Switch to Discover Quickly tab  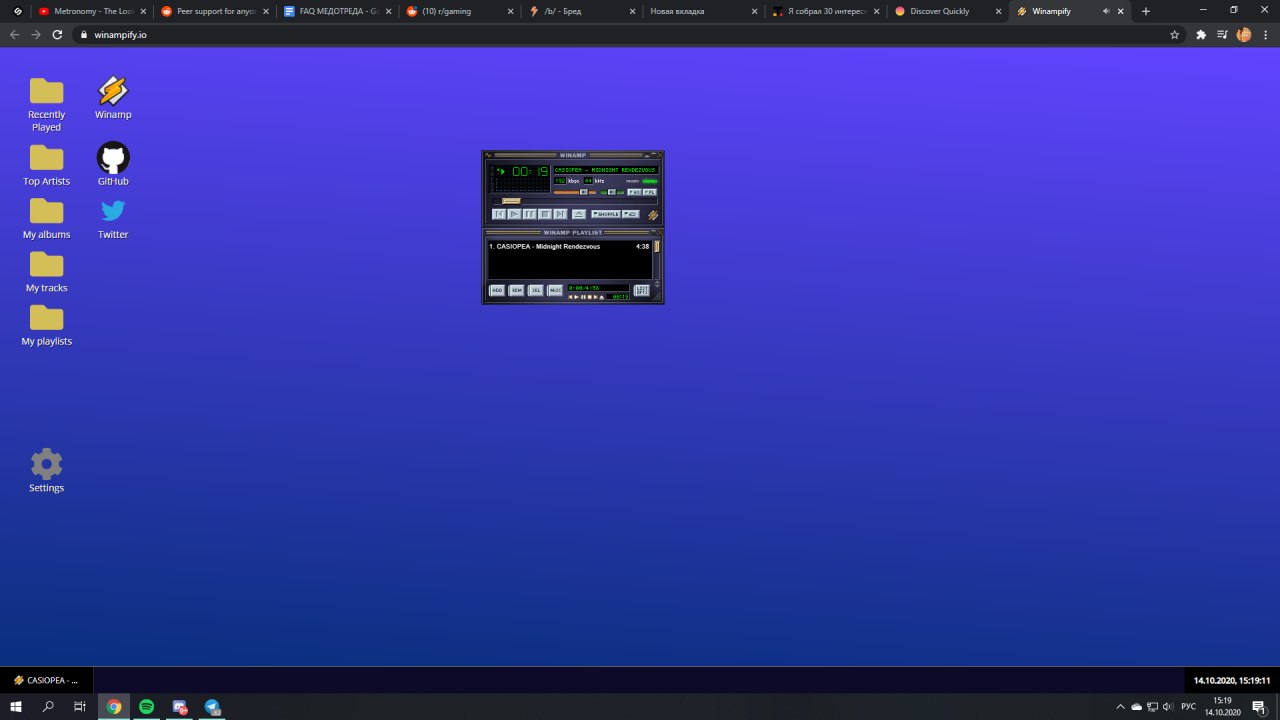pos(948,11)
